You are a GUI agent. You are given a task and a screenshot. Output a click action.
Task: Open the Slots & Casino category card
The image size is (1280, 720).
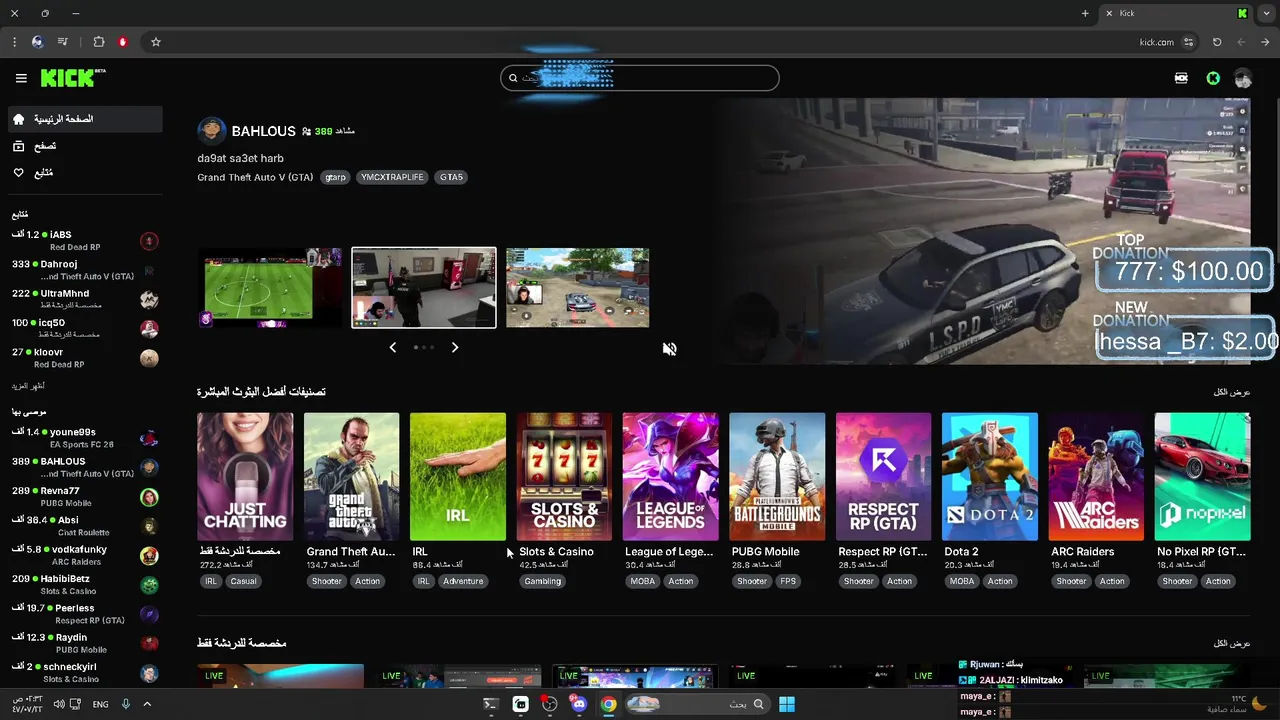[564, 477]
